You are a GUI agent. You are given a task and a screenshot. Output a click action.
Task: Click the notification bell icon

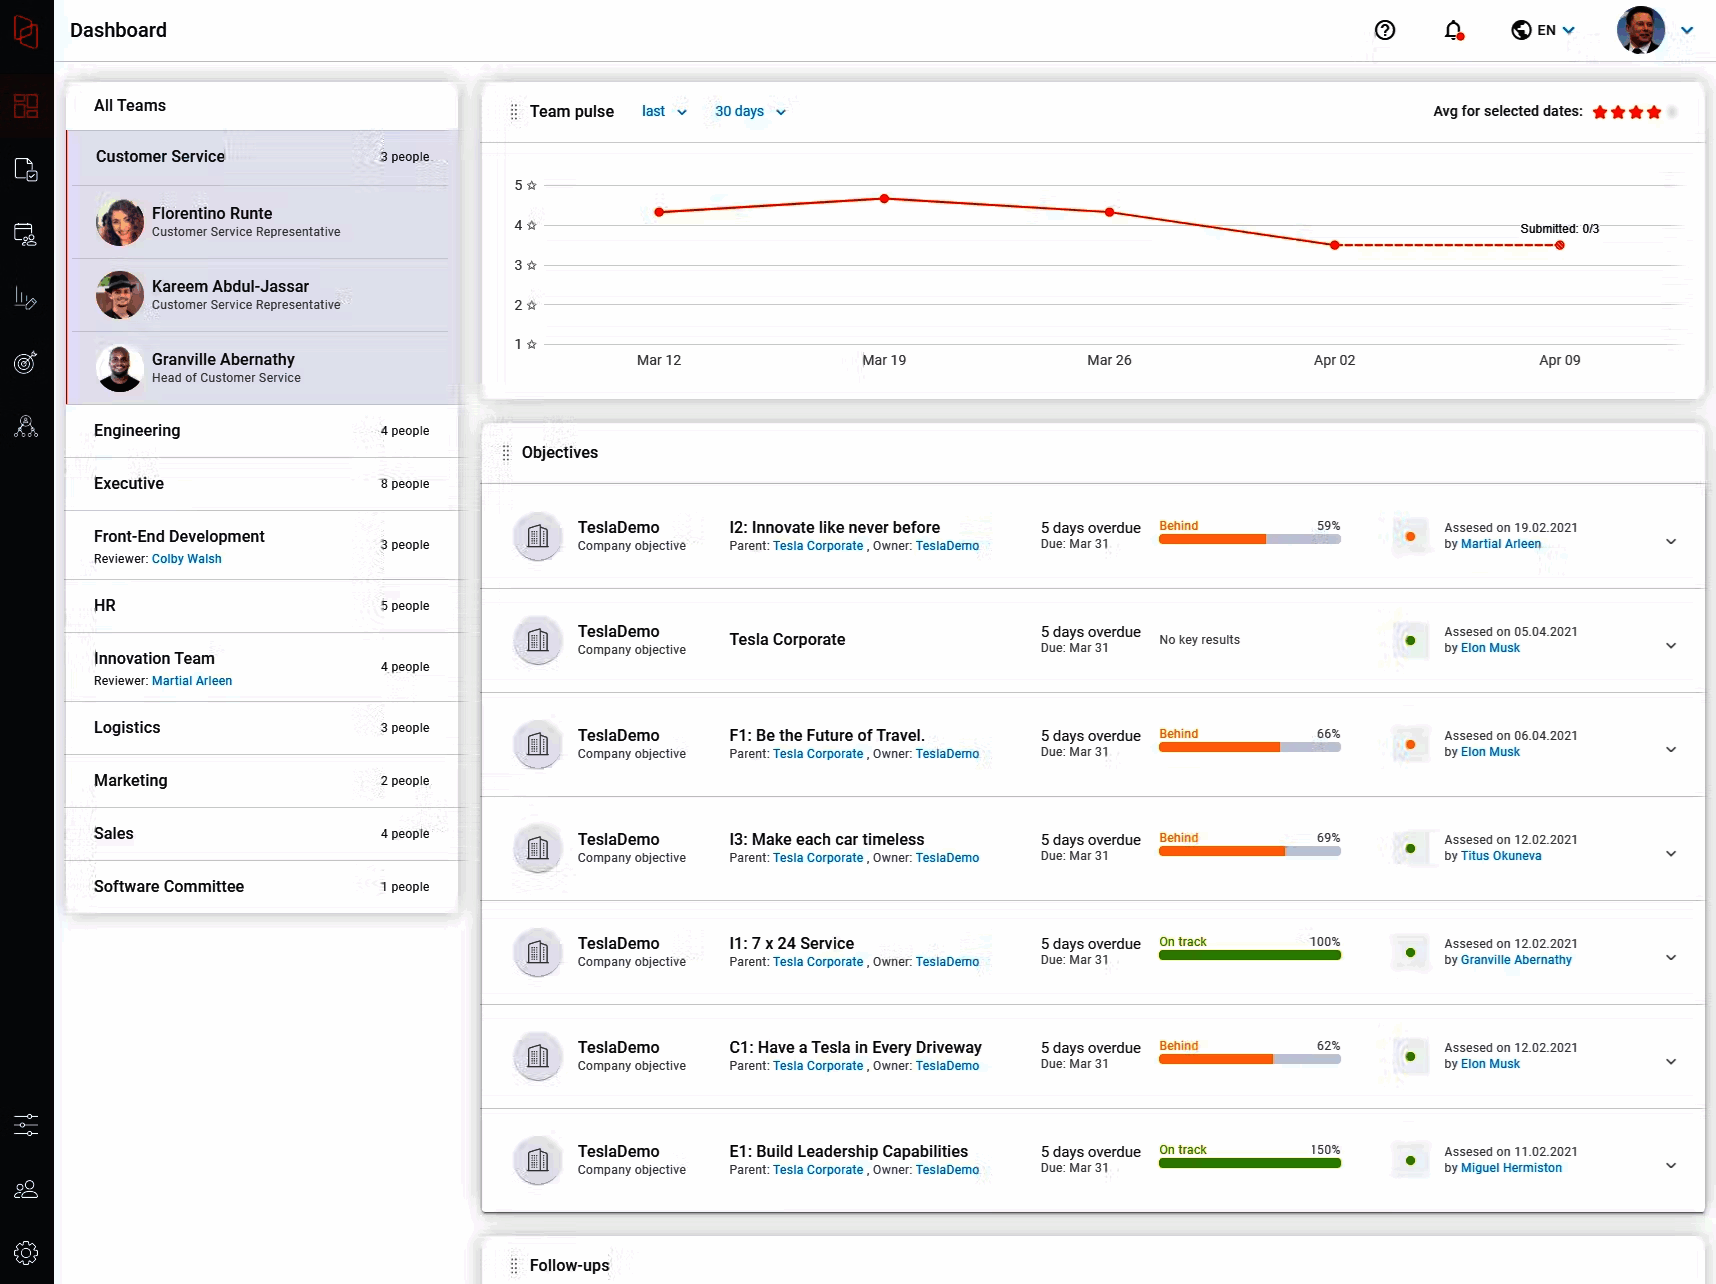tap(1453, 31)
